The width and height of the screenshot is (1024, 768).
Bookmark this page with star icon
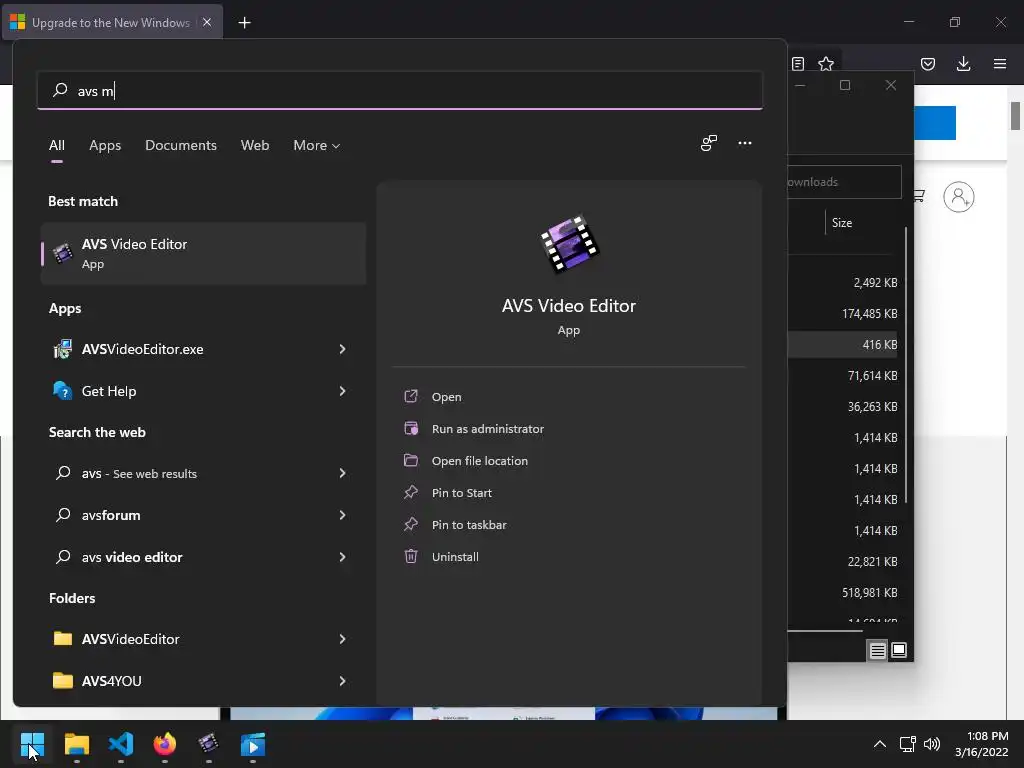coord(826,63)
